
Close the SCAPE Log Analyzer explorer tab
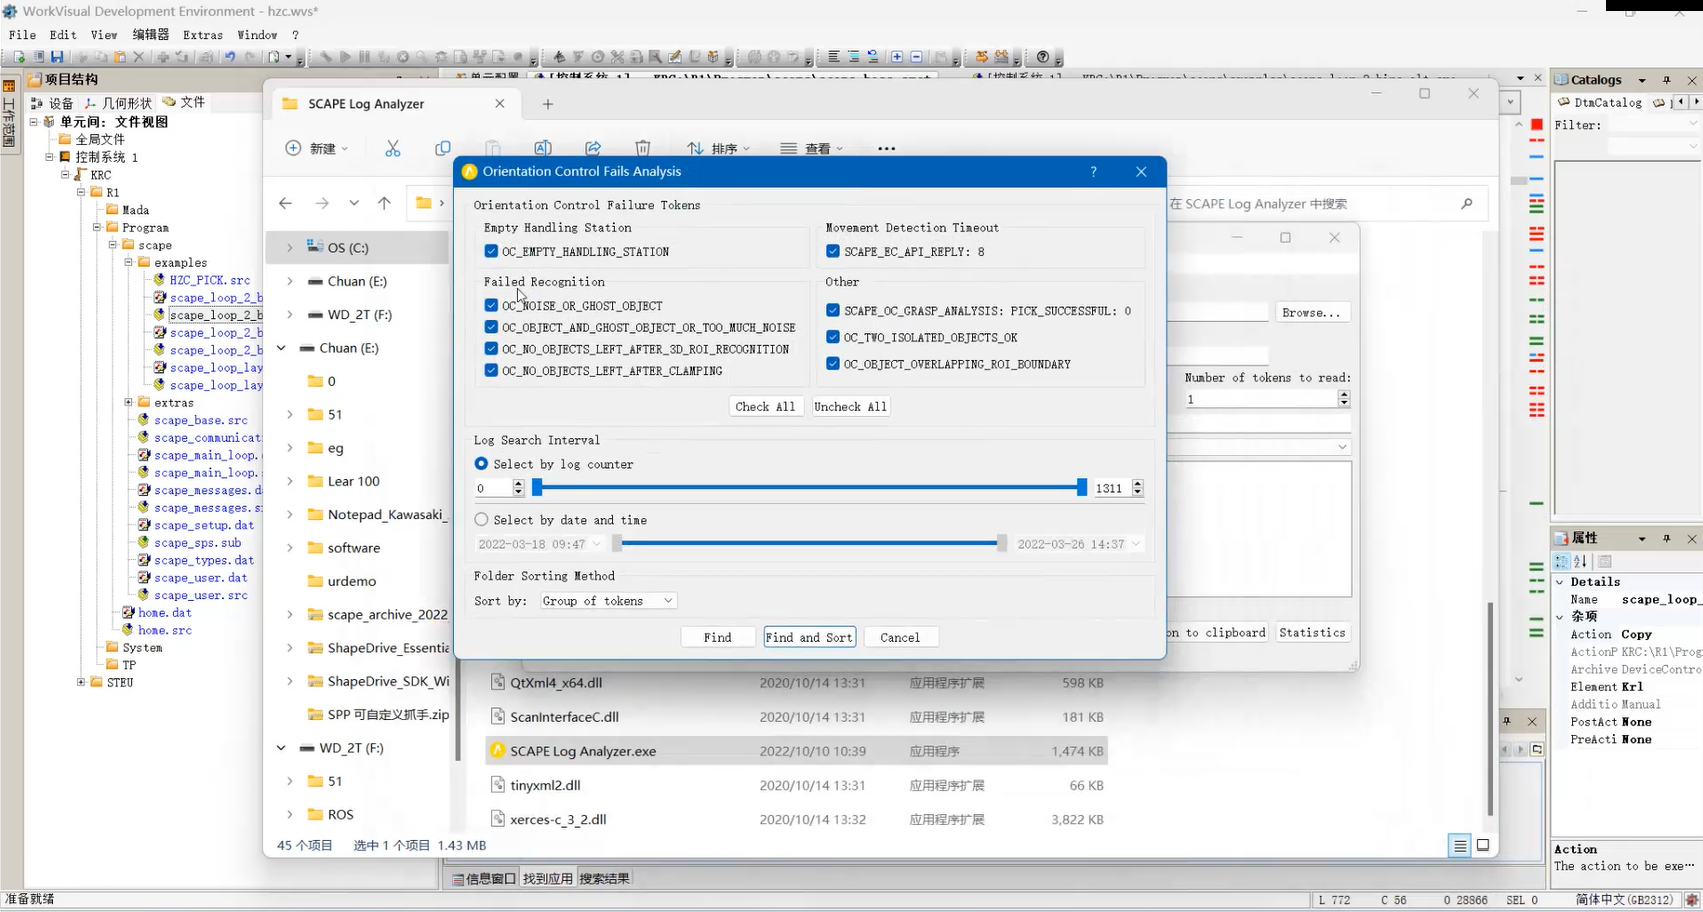point(500,104)
